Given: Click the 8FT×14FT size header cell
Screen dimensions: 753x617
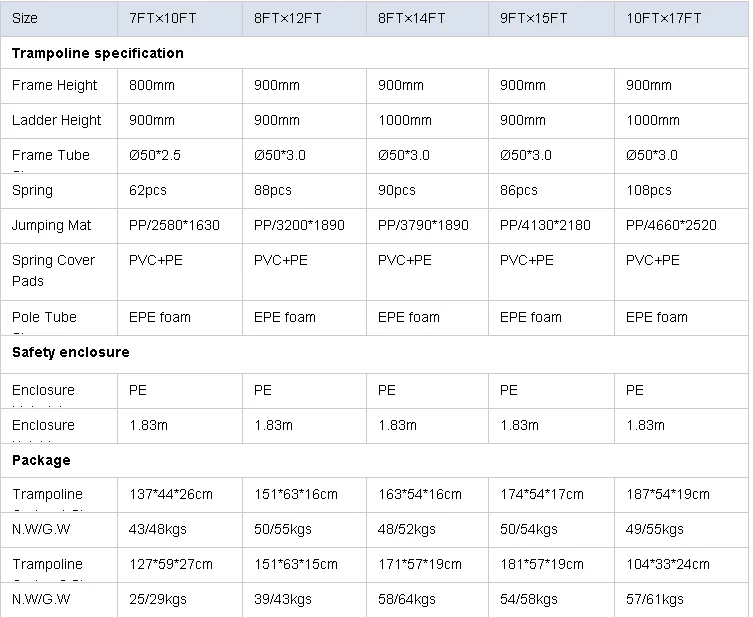Looking at the screenshot, I should point(414,18).
